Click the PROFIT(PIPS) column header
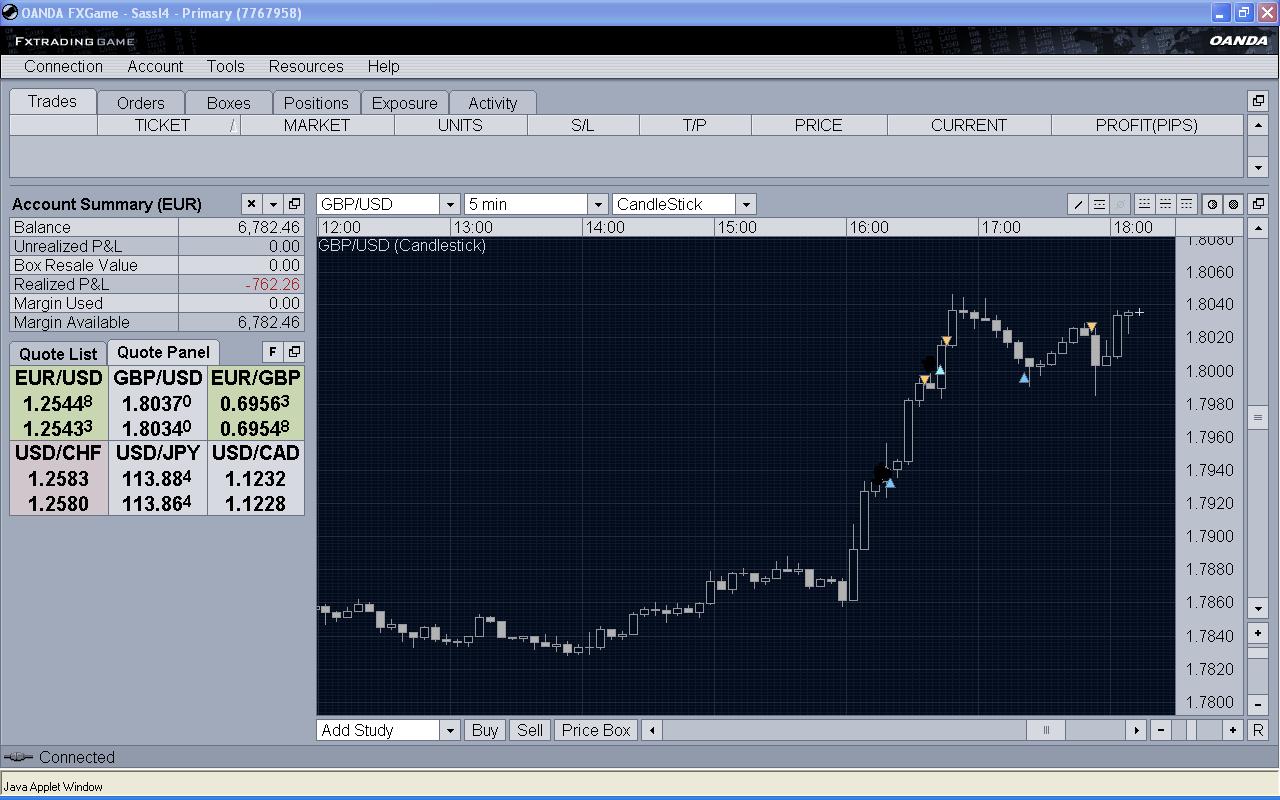This screenshot has height=800, width=1280. pyautogui.click(x=1147, y=125)
